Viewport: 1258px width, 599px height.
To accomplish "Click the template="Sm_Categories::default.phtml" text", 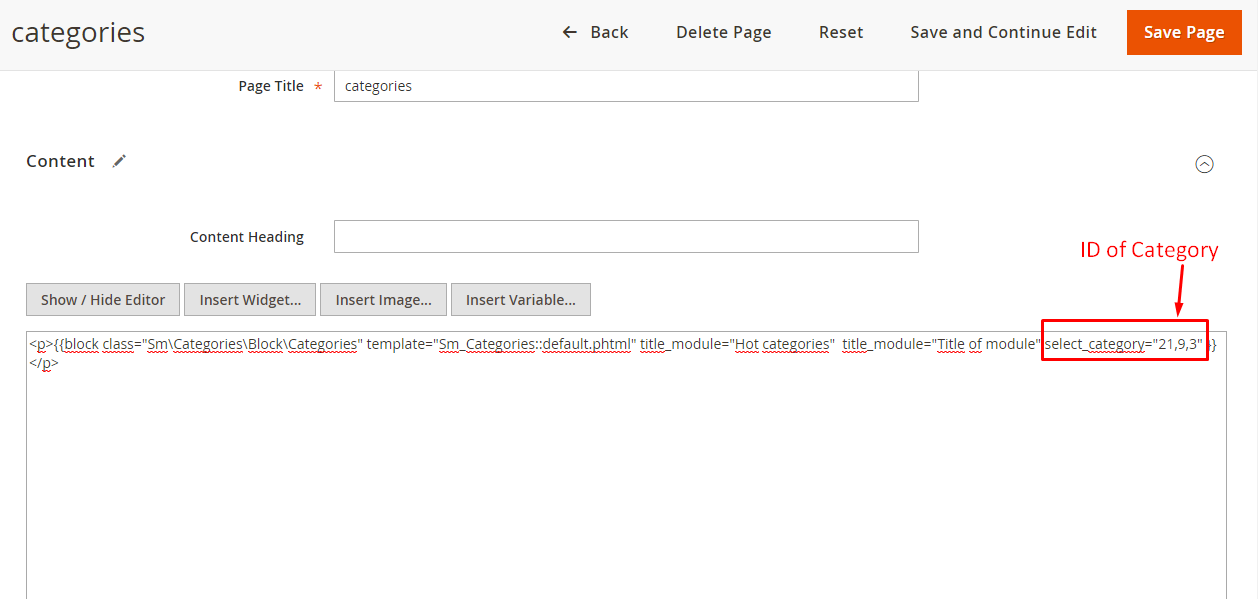I will click(501, 344).
